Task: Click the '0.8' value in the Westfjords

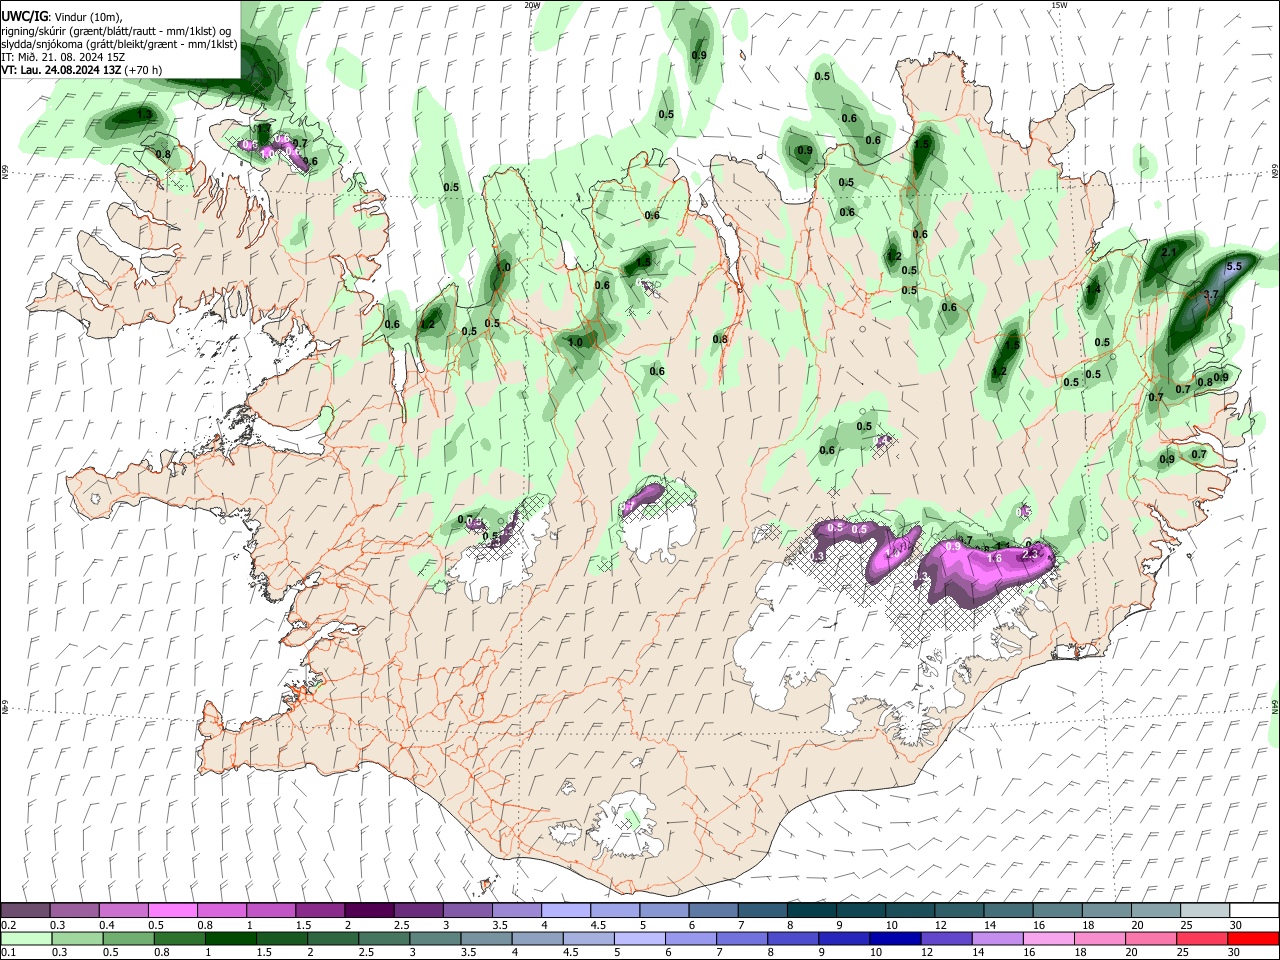Action: pos(164,155)
